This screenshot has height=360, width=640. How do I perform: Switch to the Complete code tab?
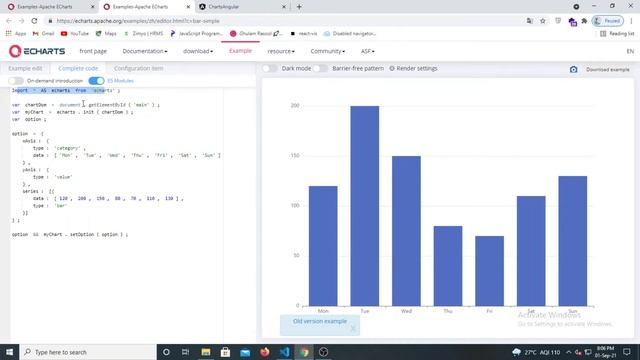click(78, 68)
